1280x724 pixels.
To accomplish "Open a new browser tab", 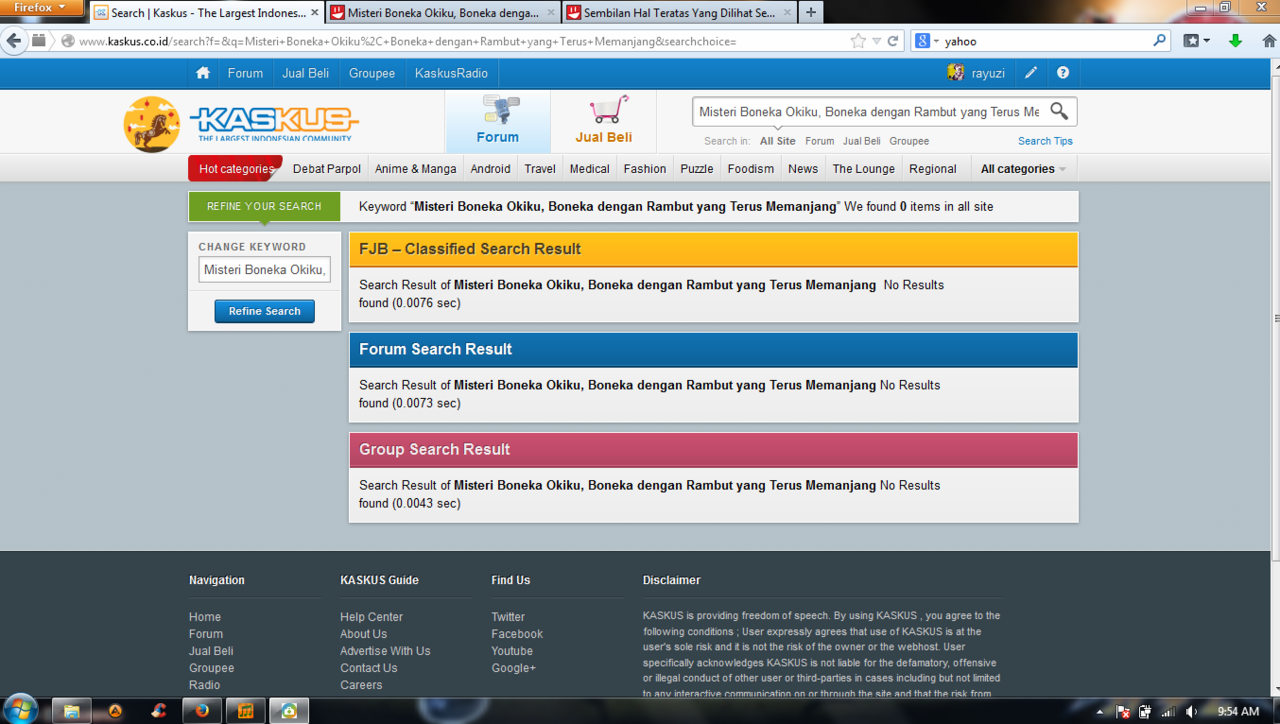I will point(811,13).
